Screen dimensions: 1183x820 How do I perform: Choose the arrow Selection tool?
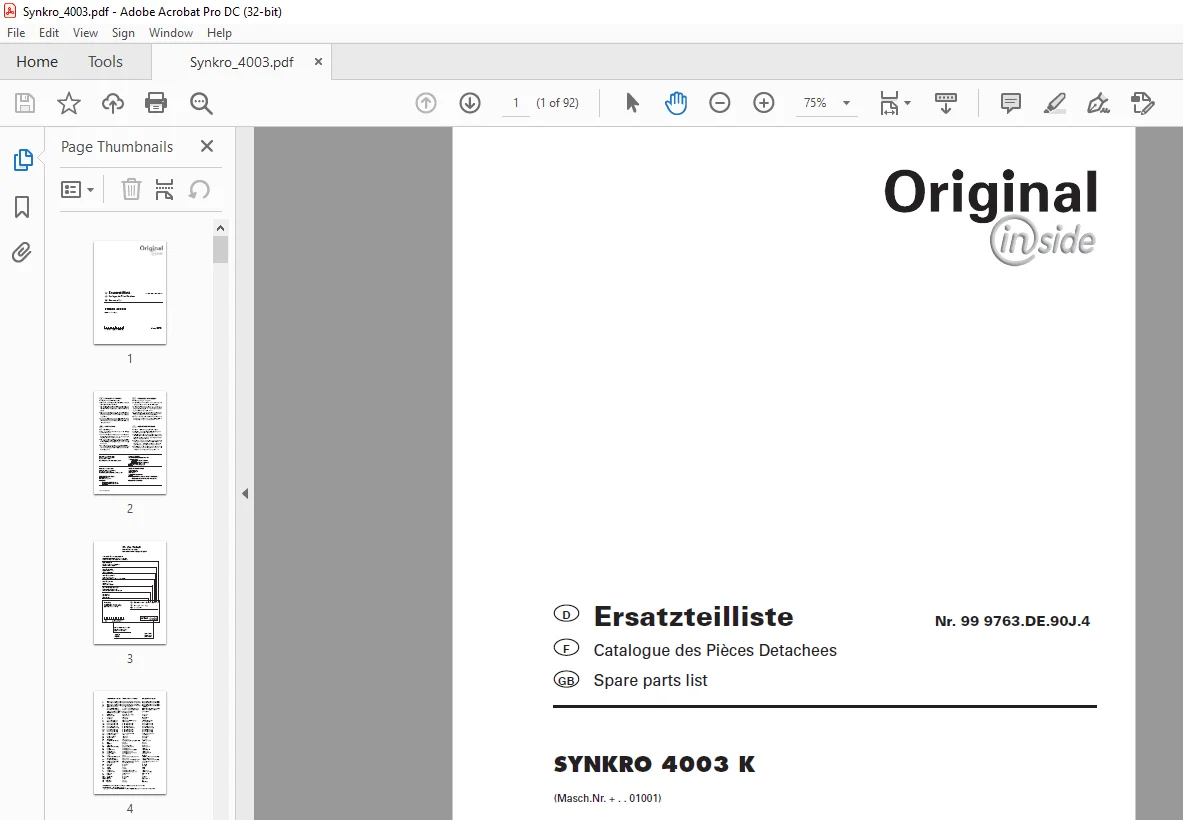pos(632,103)
